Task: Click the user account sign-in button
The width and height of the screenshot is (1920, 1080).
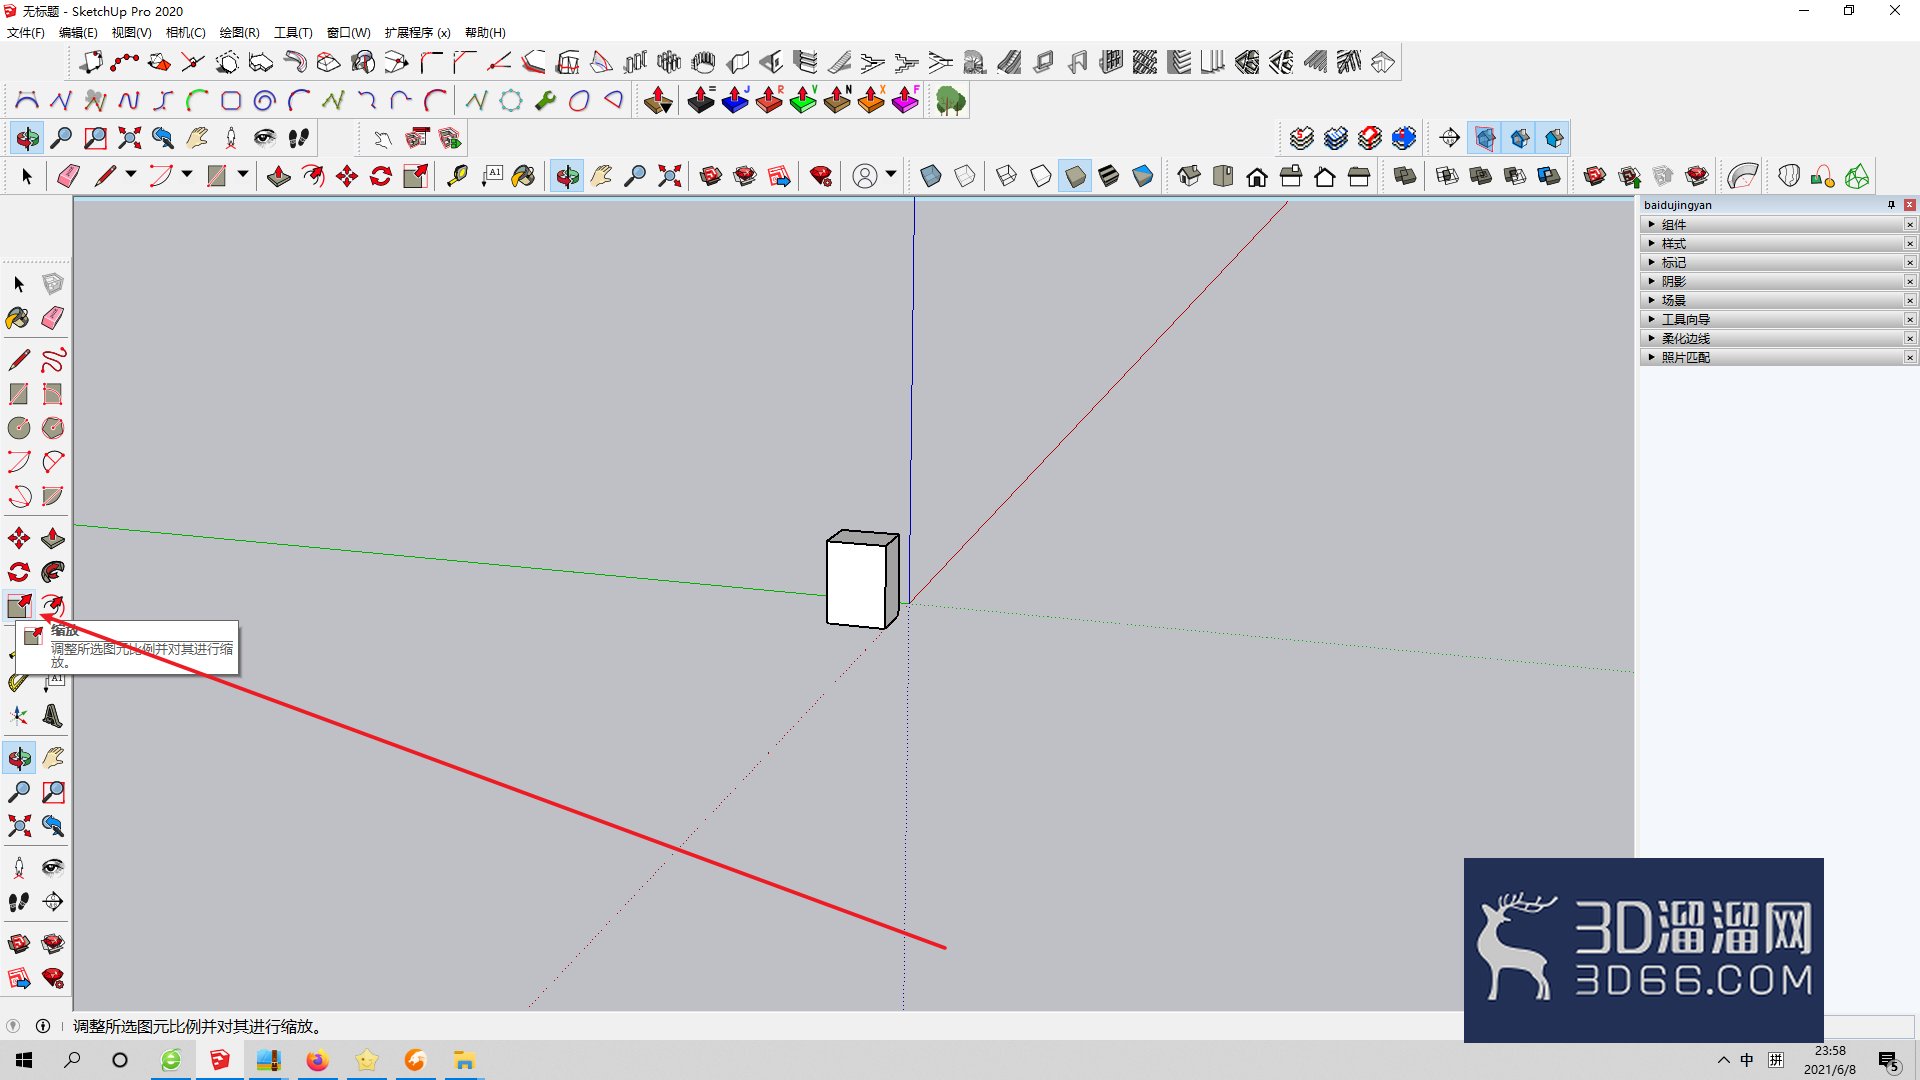Action: coord(865,177)
